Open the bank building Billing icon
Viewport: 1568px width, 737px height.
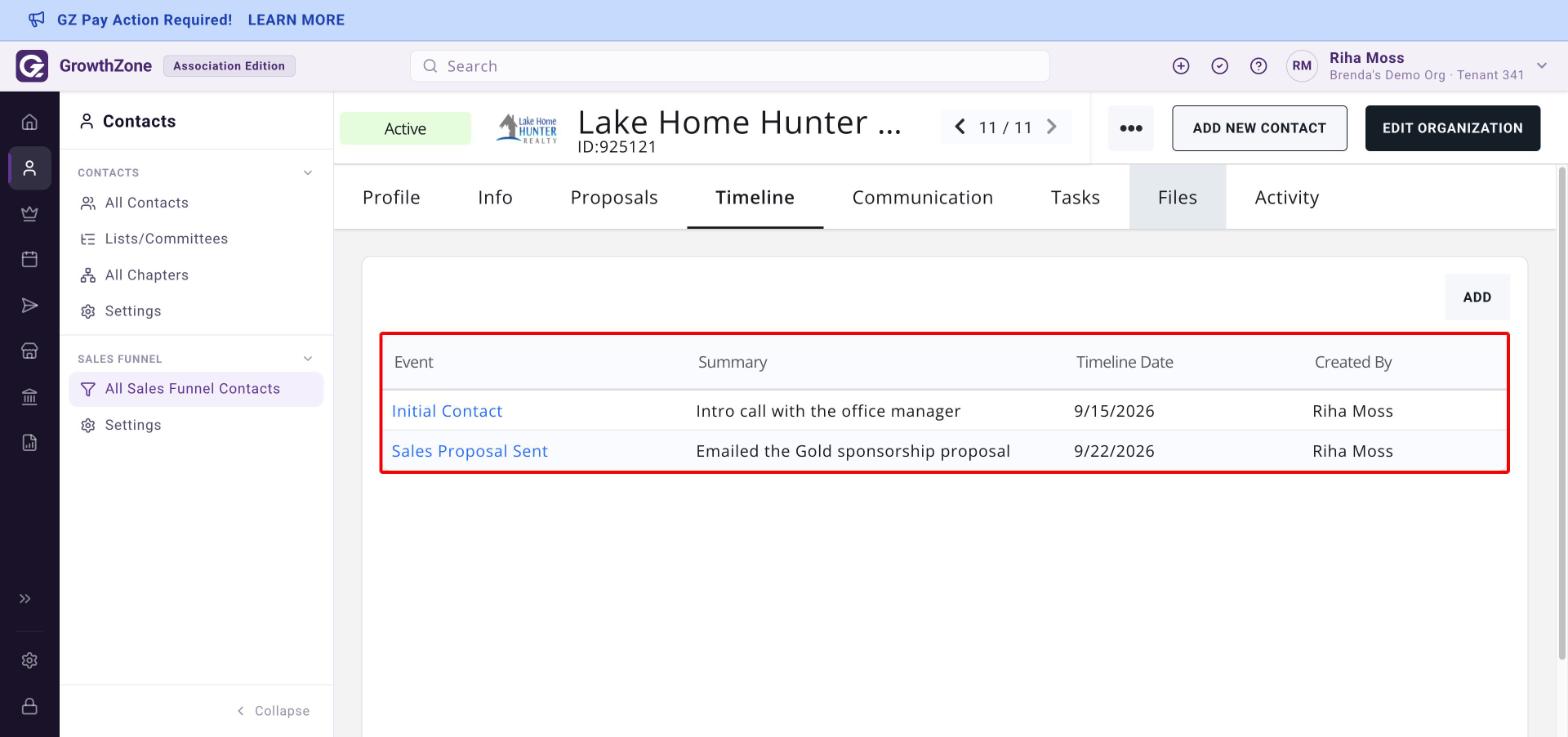point(29,397)
